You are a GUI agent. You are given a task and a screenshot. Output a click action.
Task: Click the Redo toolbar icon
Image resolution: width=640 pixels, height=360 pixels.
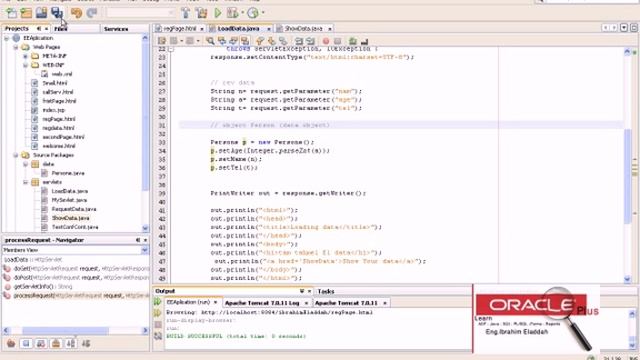coord(91,13)
